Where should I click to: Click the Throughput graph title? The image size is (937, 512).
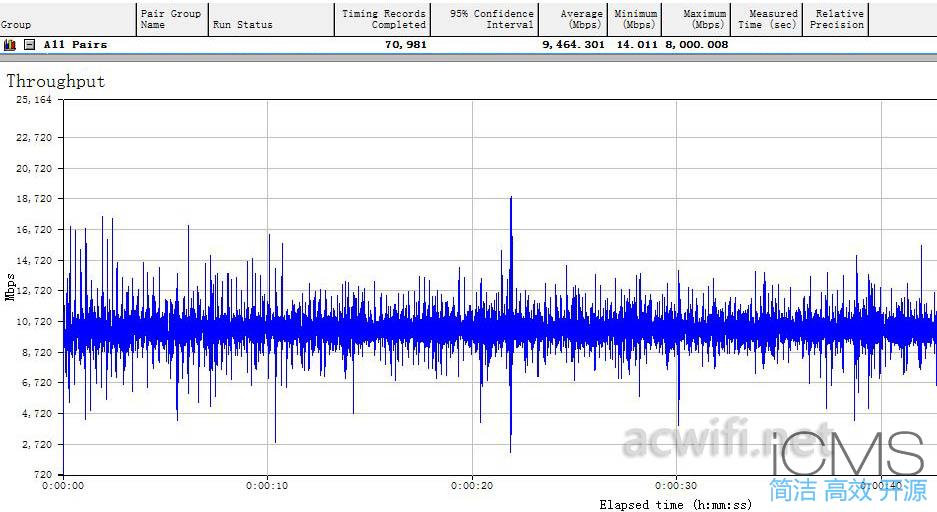(x=56, y=81)
